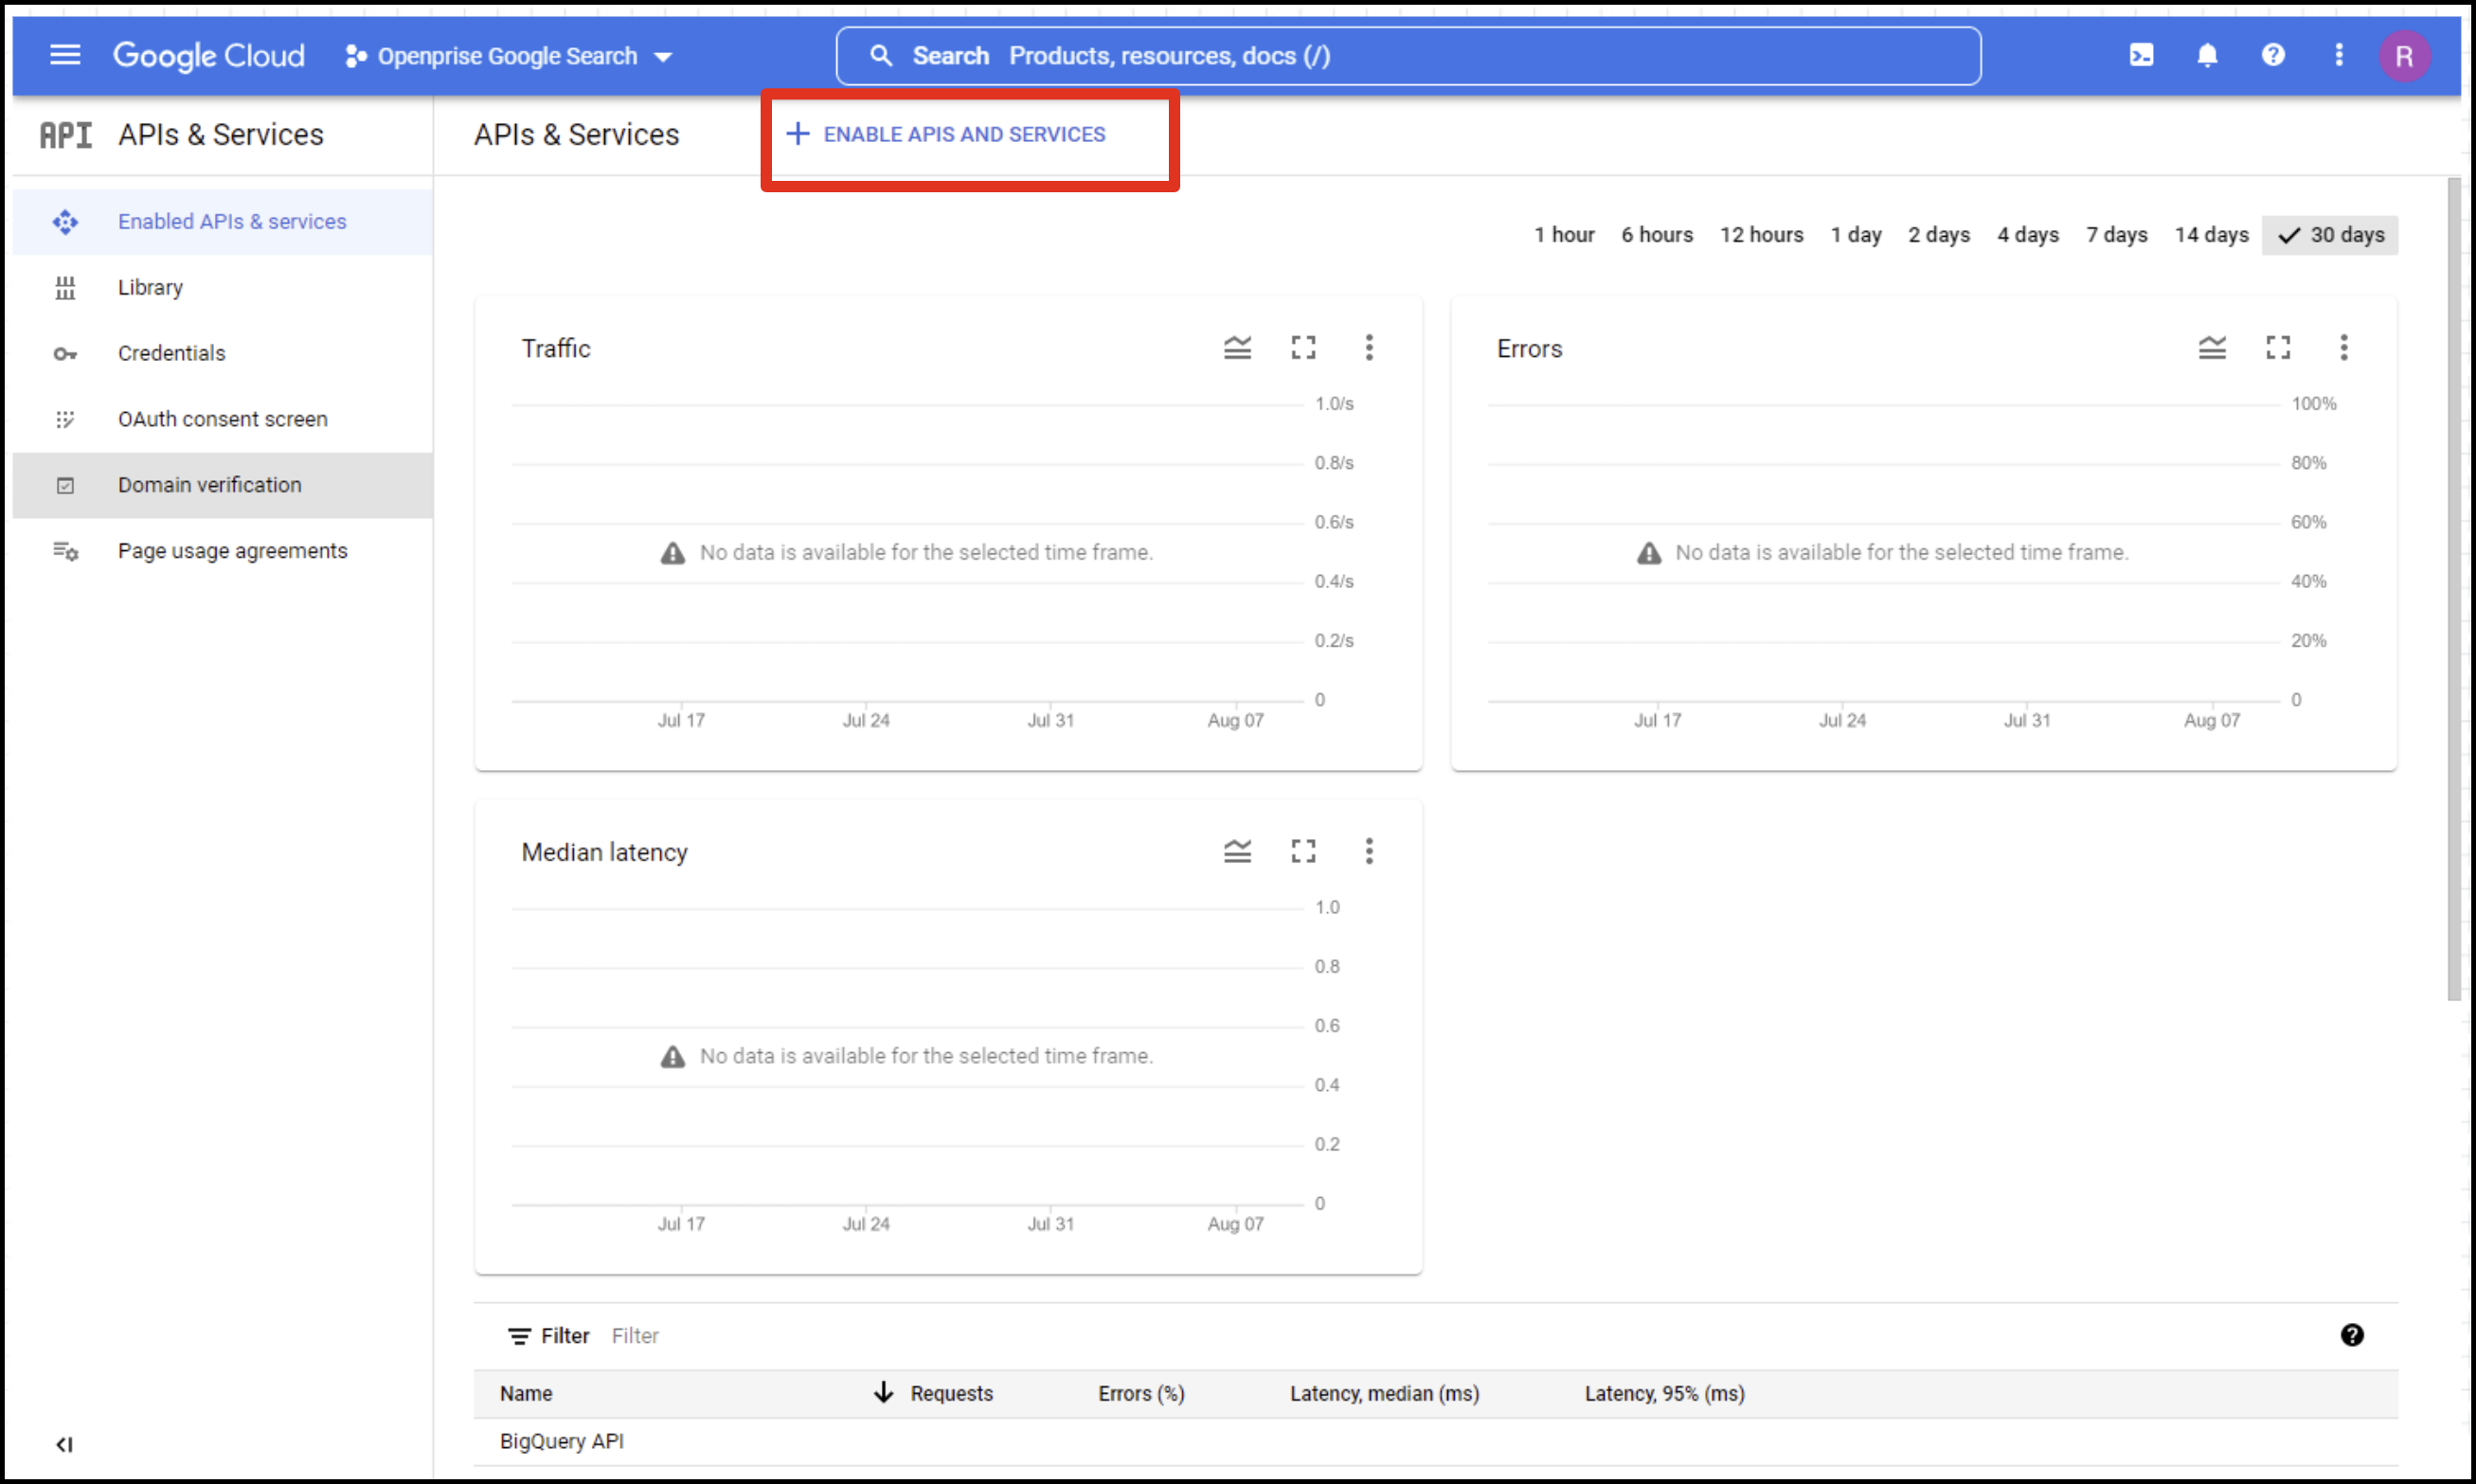The image size is (2476, 1484).
Task: Open the account avatar R
Action: (2404, 56)
